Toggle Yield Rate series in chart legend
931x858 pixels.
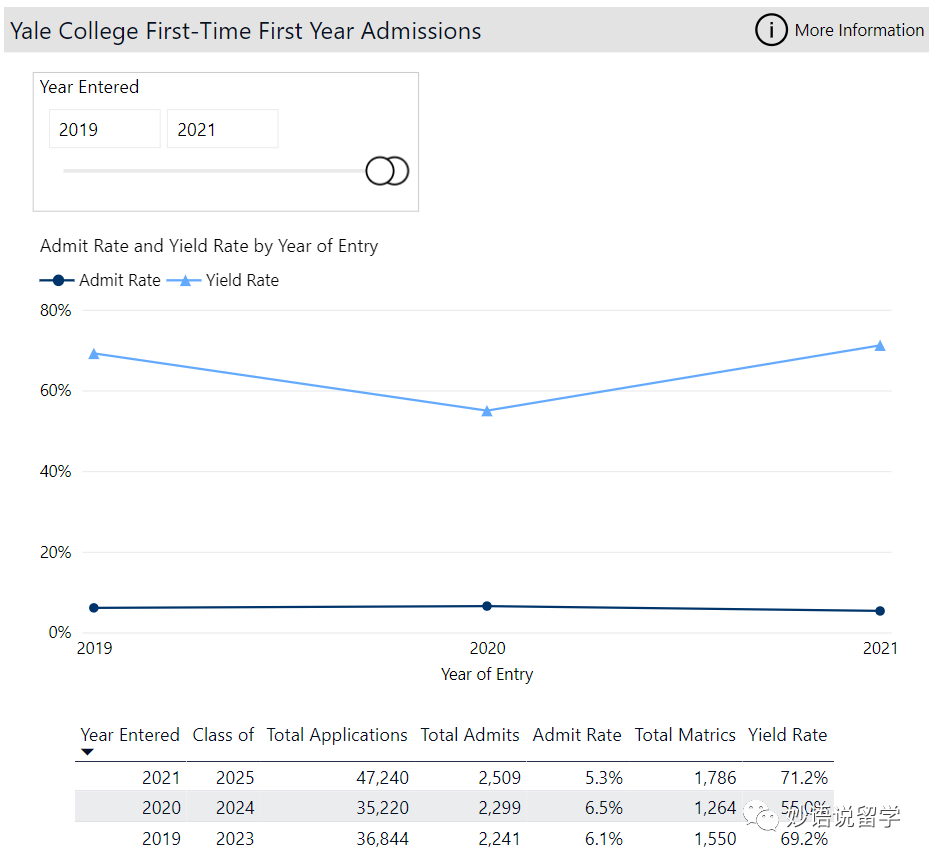[223, 280]
